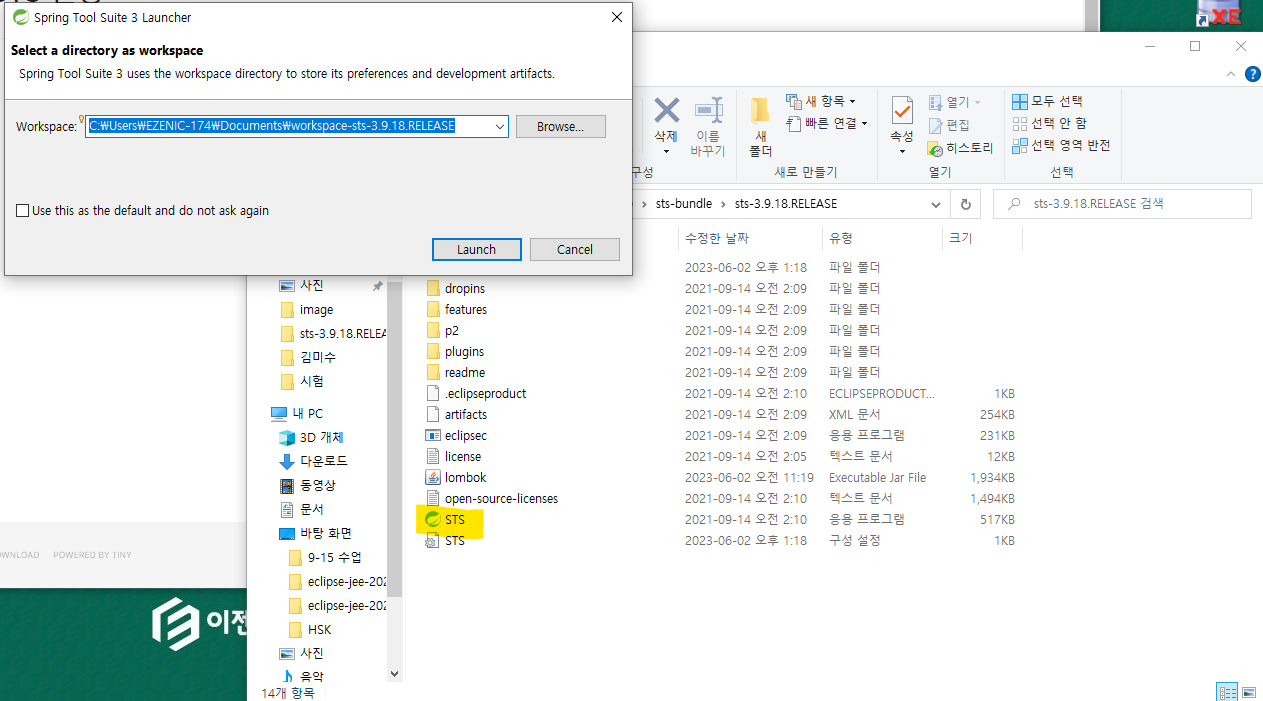The height and width of the screenshot is (701, 1263).
Task: Switch to details view icon in status bar
Action: [1226, 691]
